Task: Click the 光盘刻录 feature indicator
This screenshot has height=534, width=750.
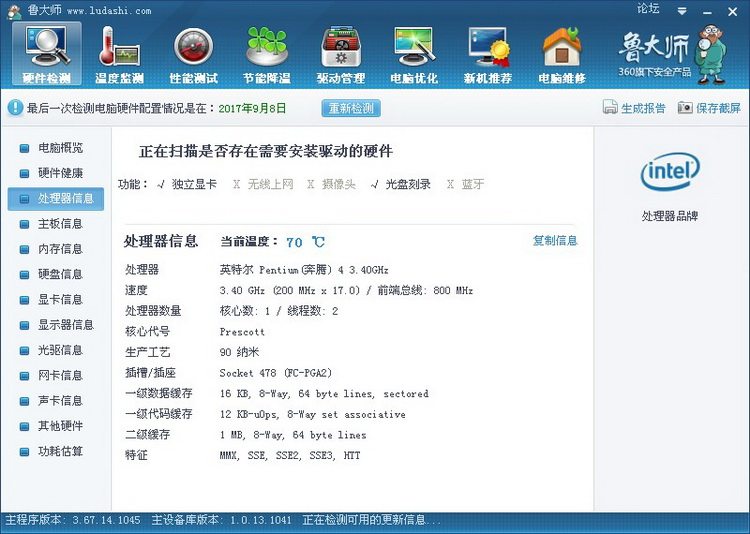Action: tap(401, 184)
